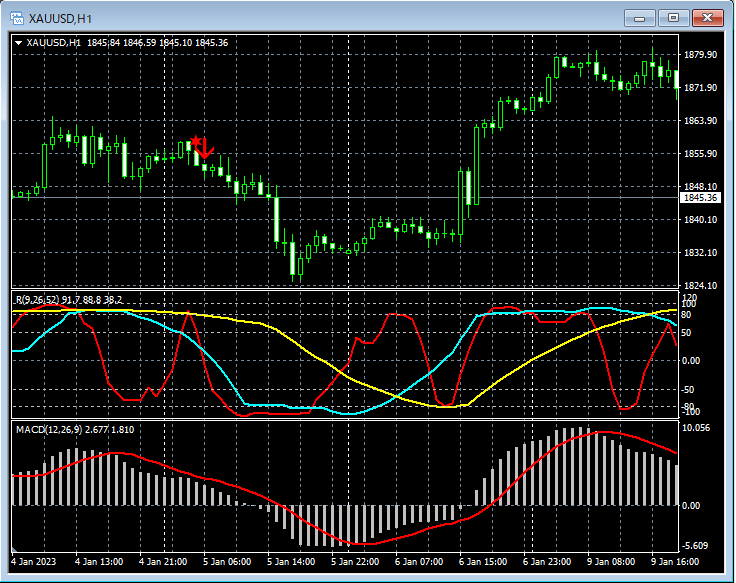
Task: Click the 50 level on R indicator scale
Action: click(686, 333)
